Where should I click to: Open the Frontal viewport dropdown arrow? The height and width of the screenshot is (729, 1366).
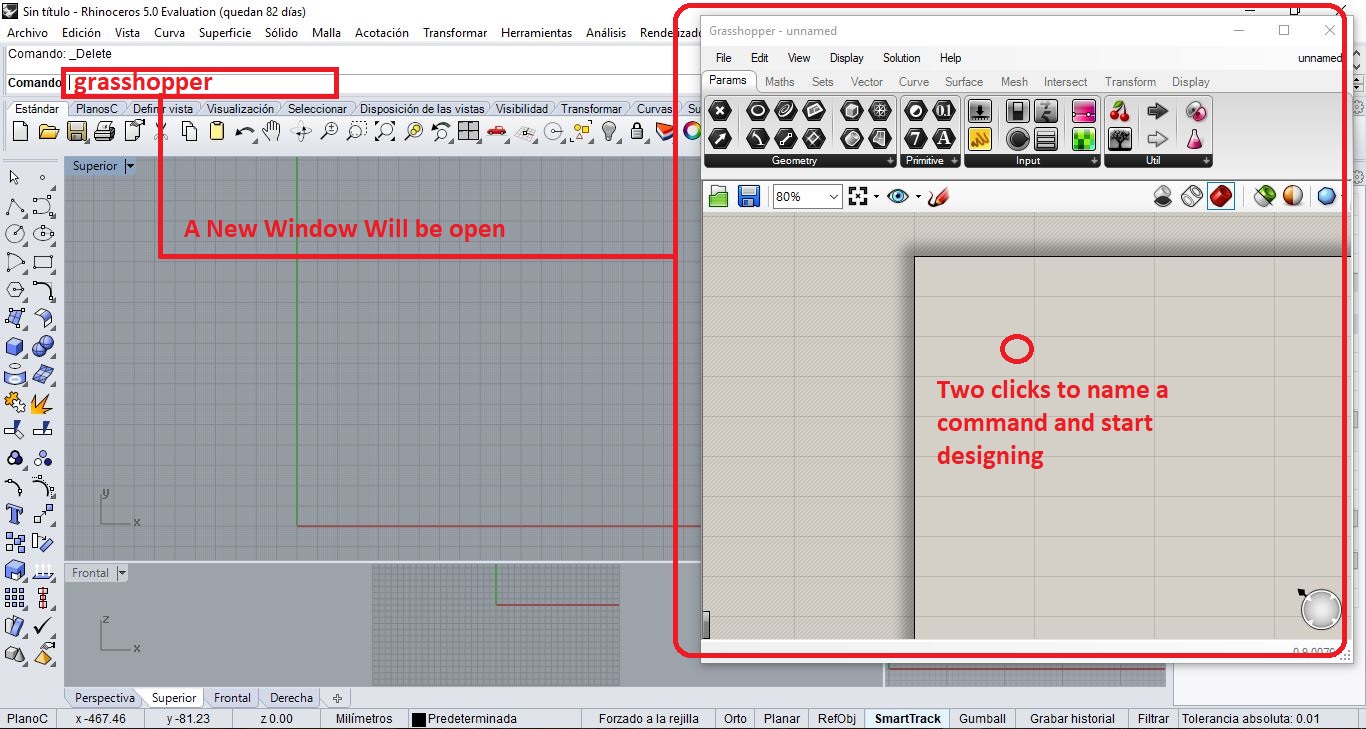point(122,573)
